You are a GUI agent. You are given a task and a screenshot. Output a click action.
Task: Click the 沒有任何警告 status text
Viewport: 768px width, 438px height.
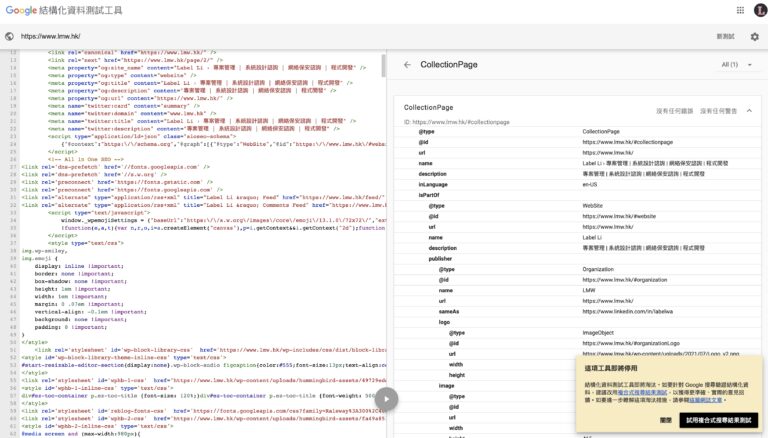(x=718, y=111)
